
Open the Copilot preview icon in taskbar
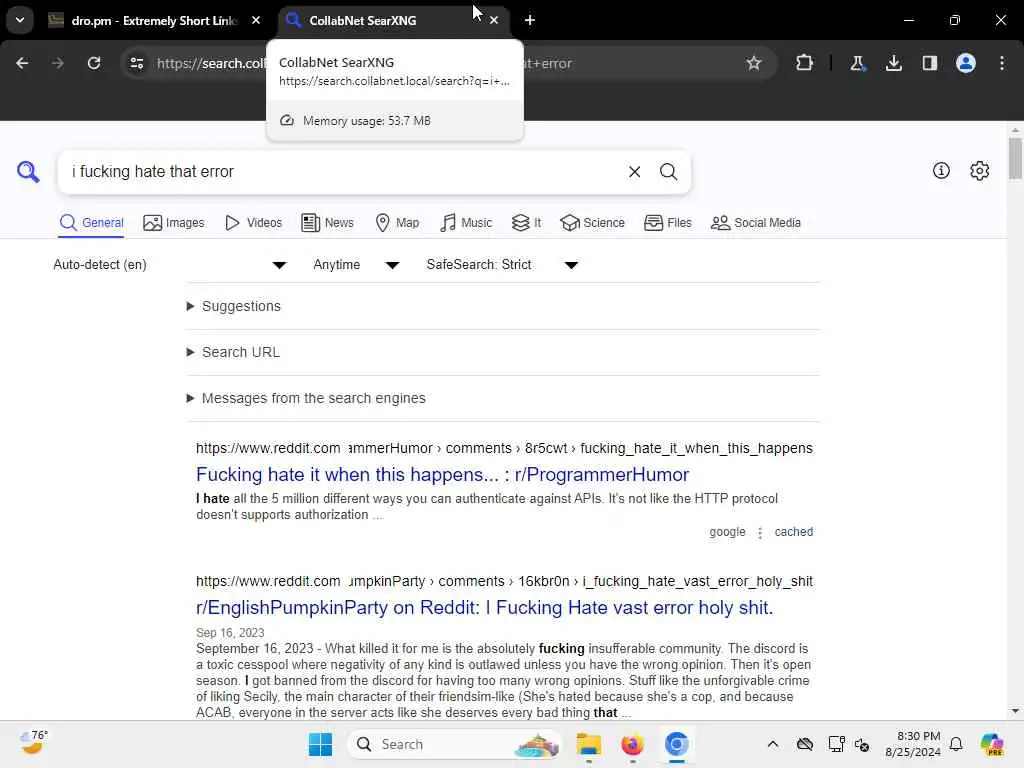(992, 744)
